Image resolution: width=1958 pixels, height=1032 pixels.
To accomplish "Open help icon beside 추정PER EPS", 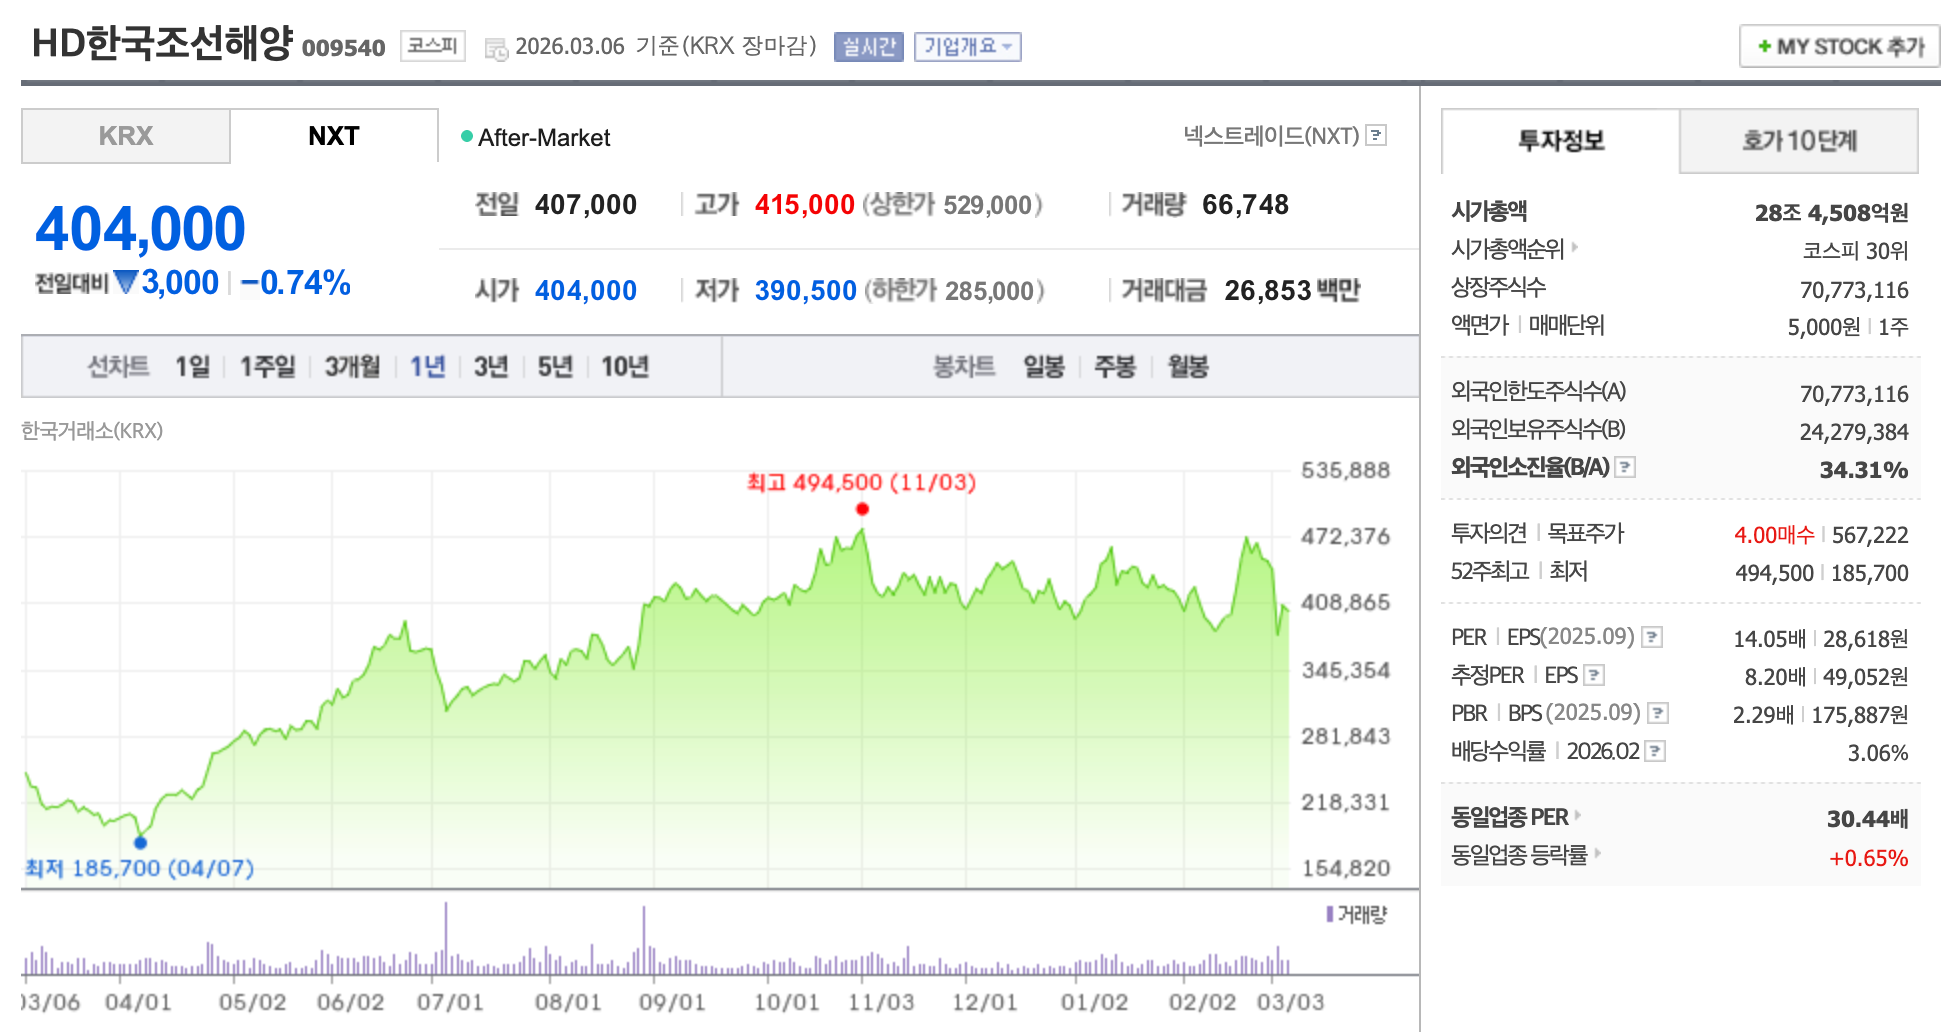I will coord(1595,675).
